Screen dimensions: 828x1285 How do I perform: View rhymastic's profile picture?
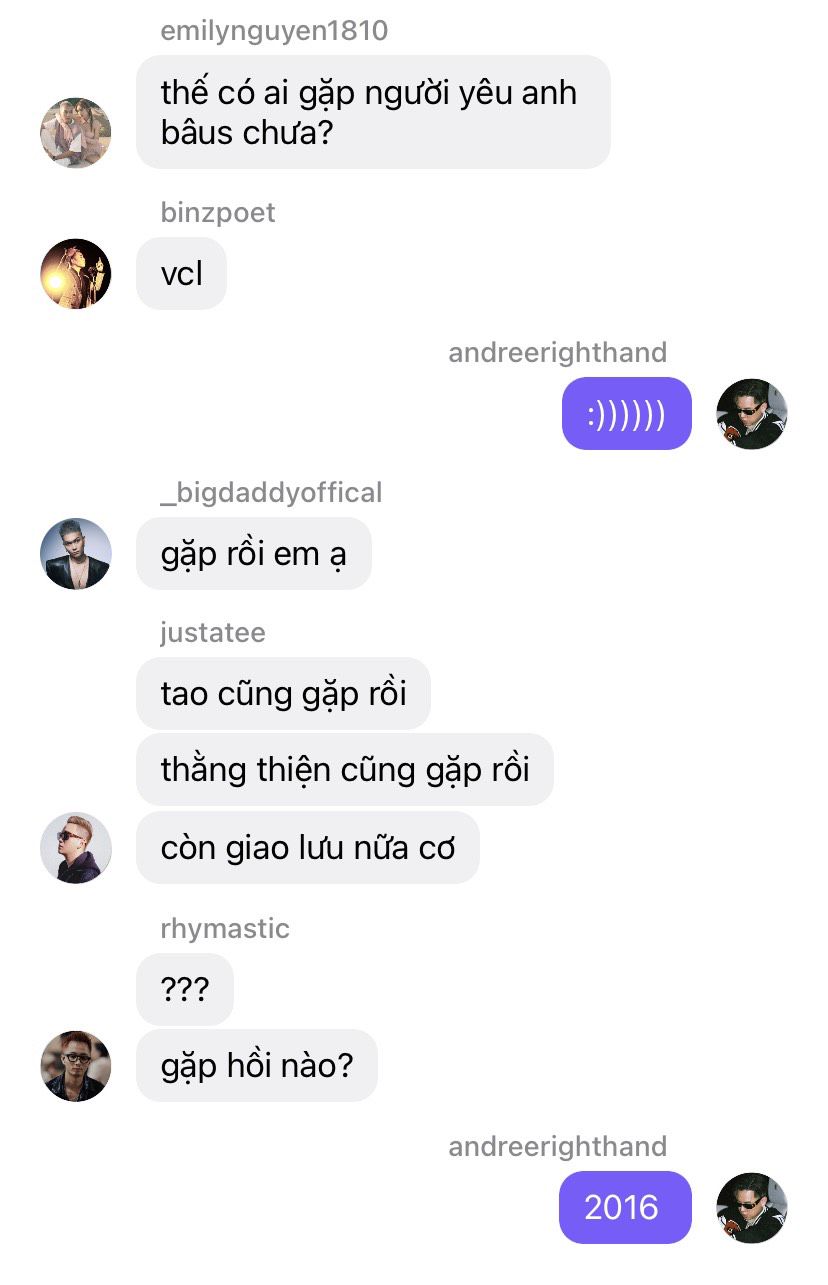[75, 1066]
